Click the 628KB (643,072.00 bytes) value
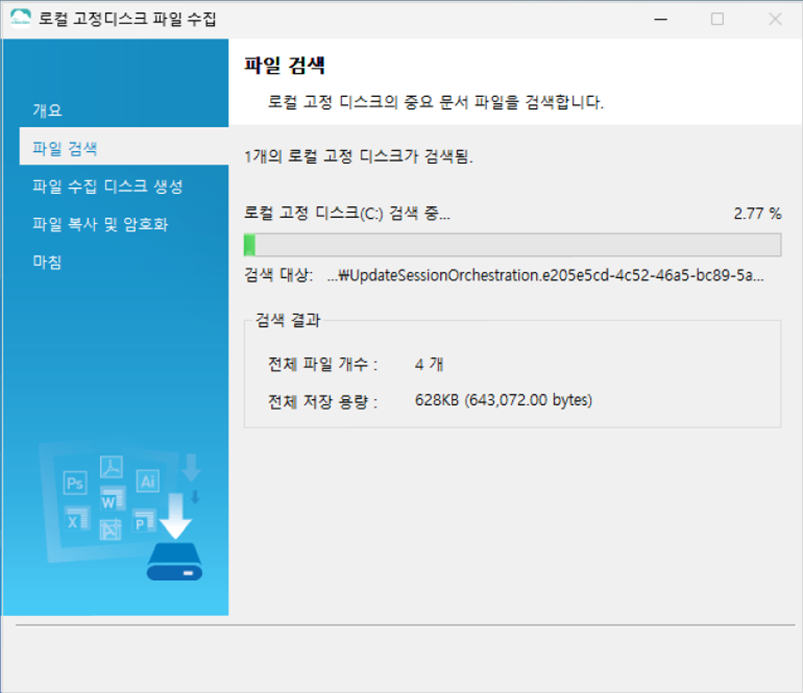This screenshot has height=693, width=803. coord(503,400)
